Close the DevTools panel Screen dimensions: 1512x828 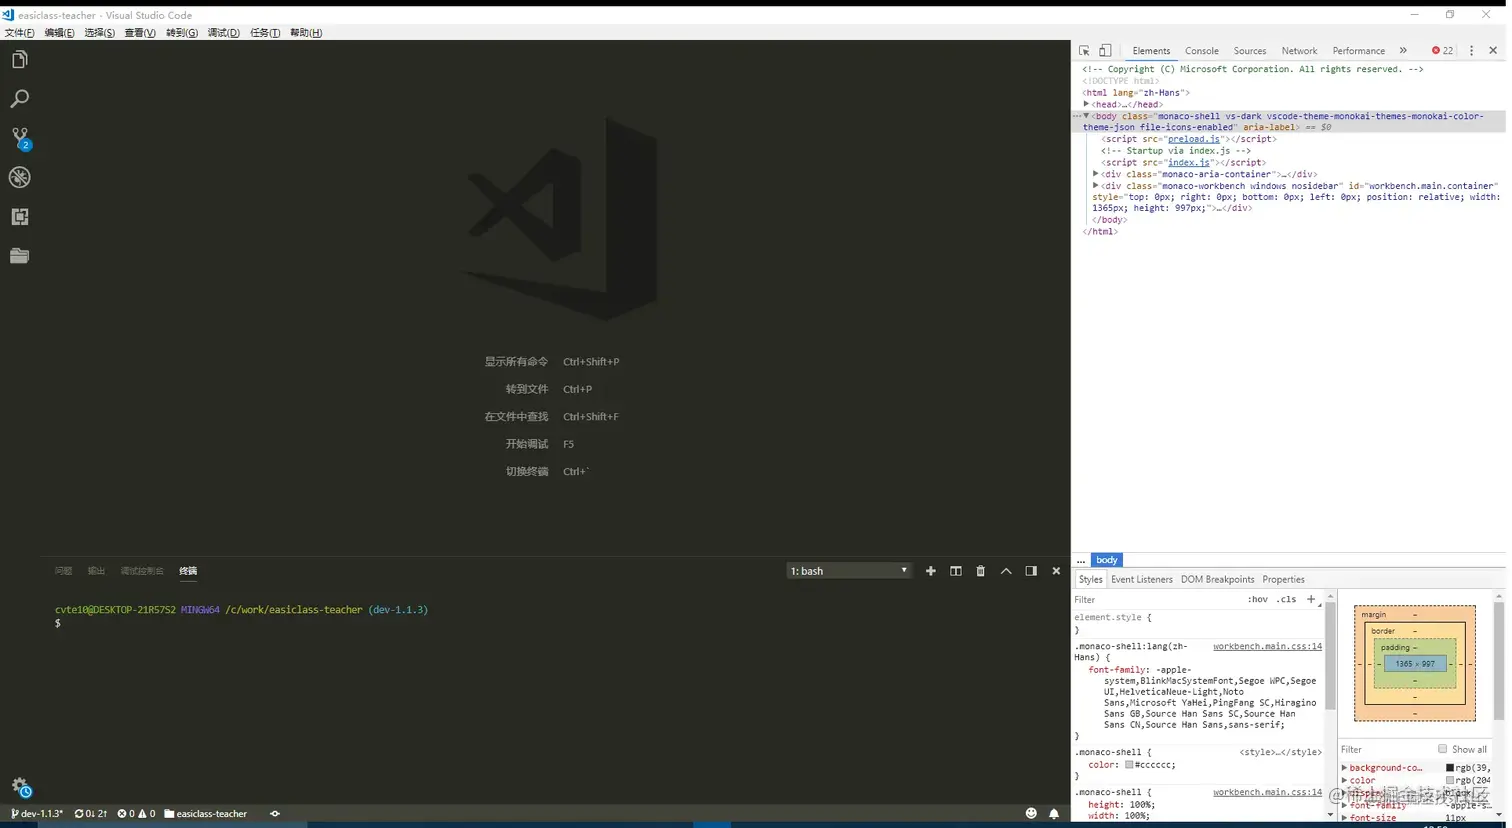(x=1493, y=51)
